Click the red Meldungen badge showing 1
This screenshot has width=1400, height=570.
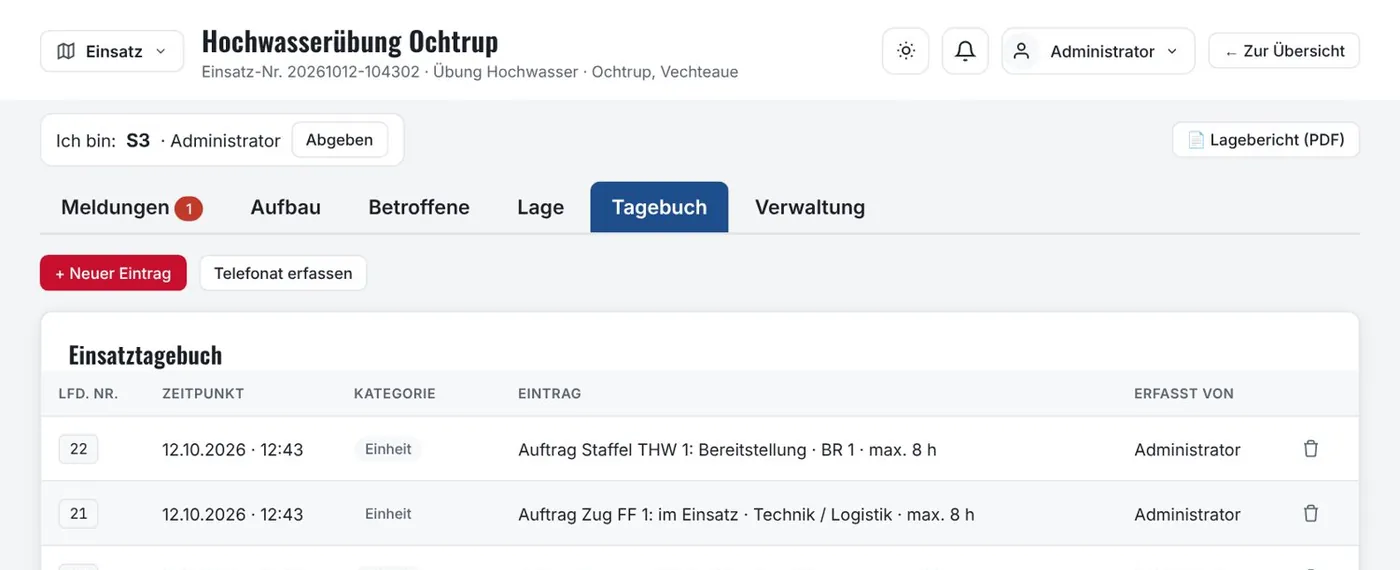(x=189, y=209)
